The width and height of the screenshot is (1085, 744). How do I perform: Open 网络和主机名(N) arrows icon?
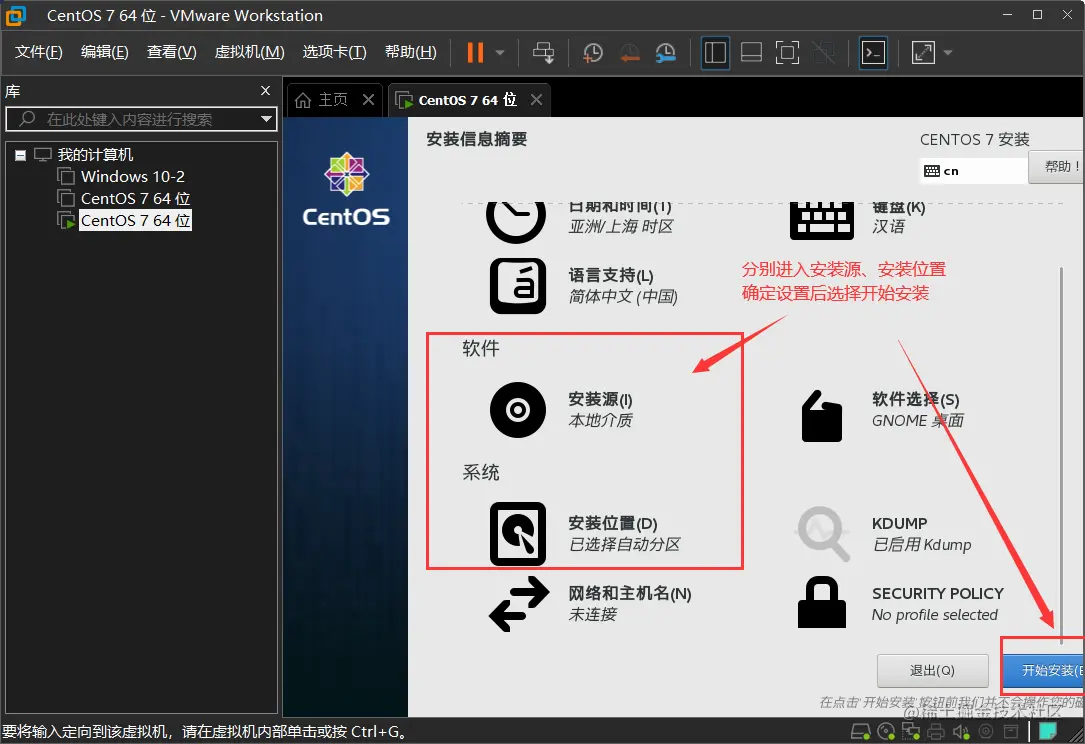[x=520, y=604]
